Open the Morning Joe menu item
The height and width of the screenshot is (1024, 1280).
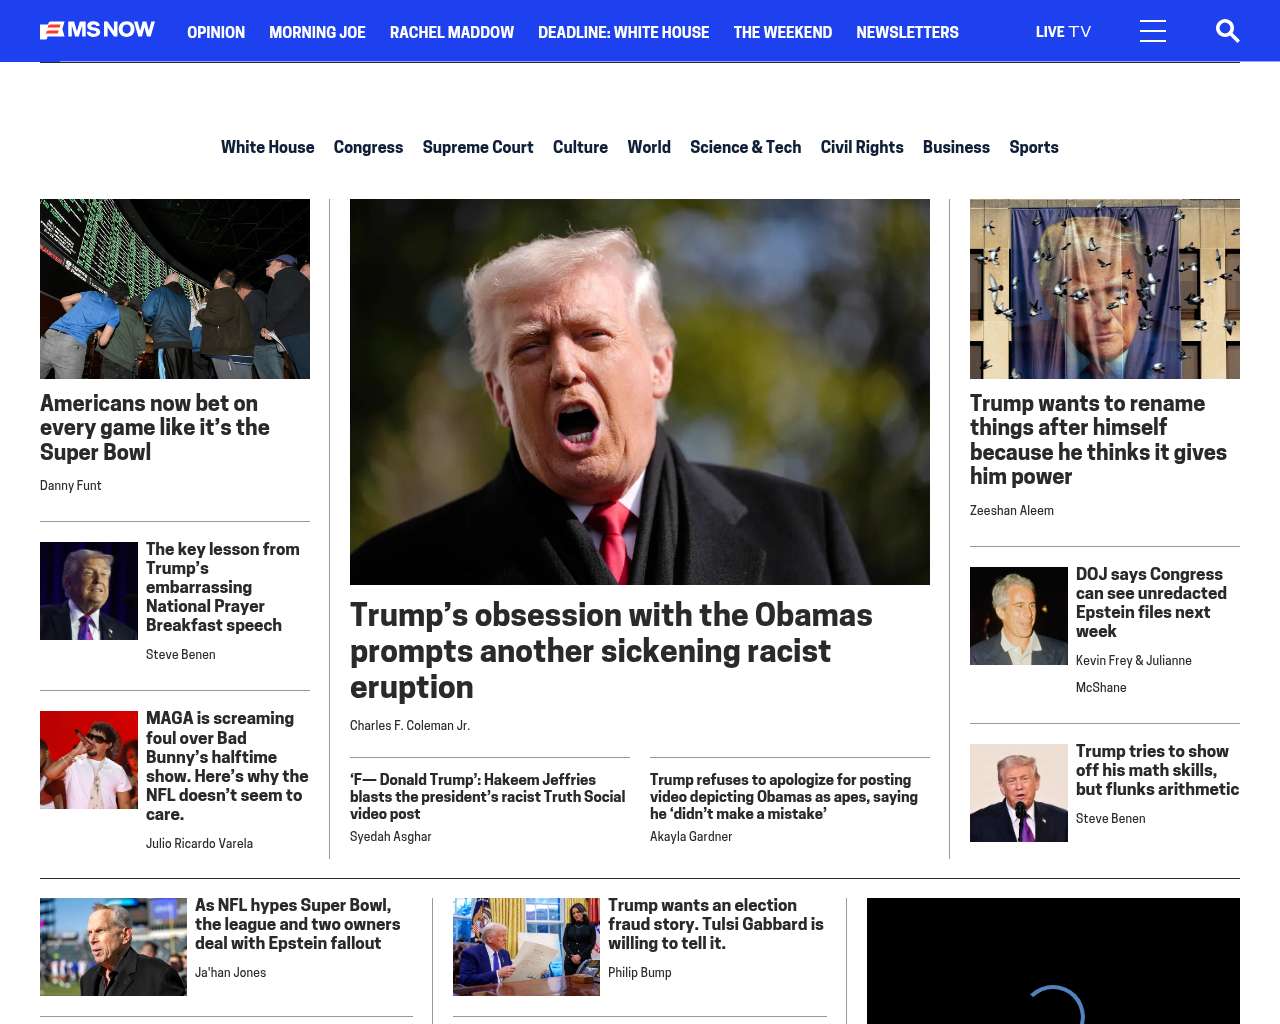point(317,32)
